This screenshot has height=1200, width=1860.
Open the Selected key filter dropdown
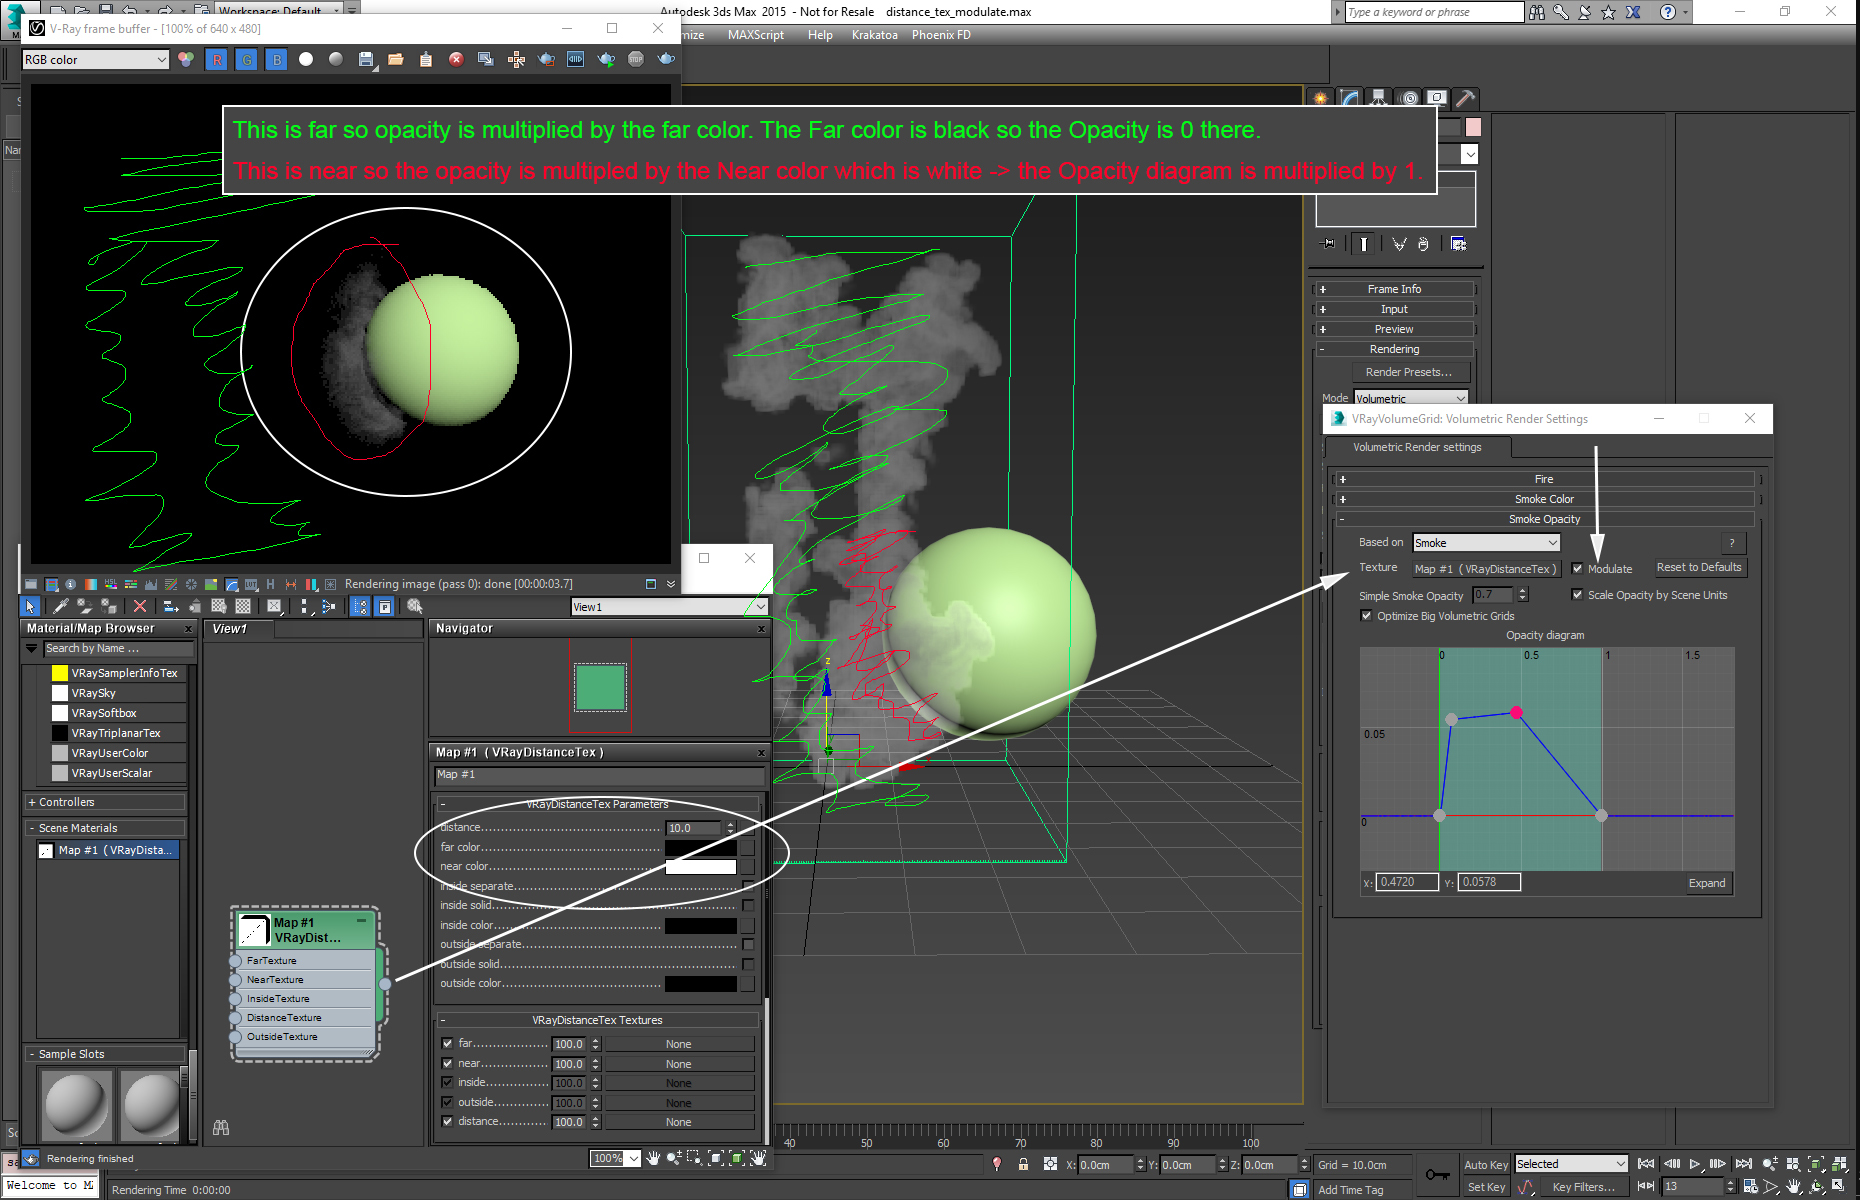tap(1571, 1164)
